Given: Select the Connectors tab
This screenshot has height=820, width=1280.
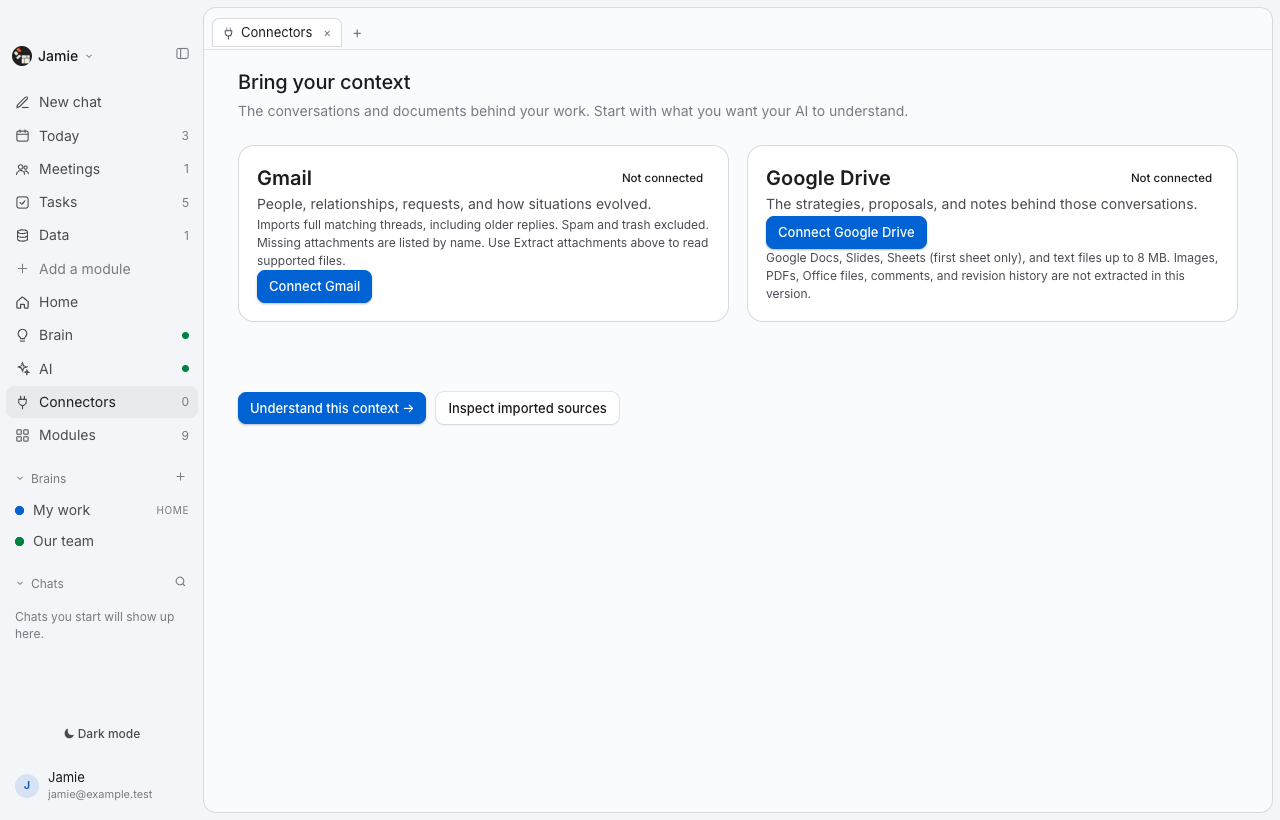Looking at the screenshot, I should [x=277, y=33].
